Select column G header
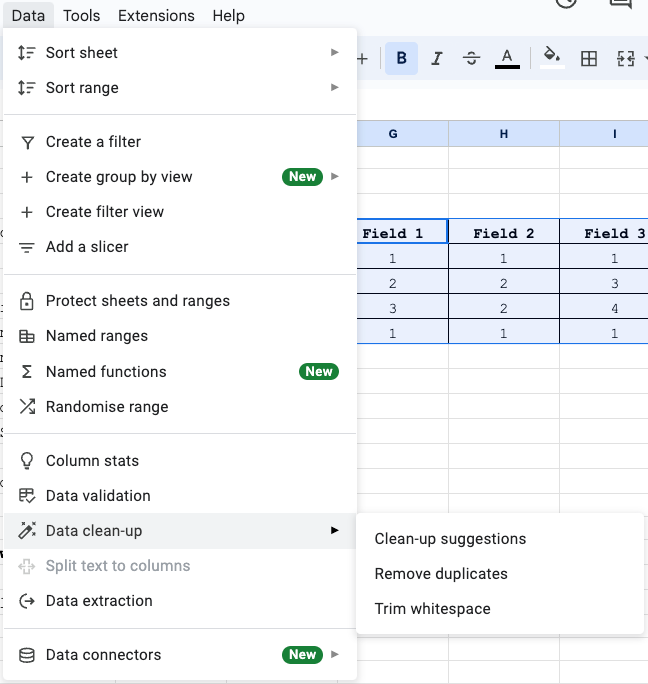The image size is (648, 684). point(402,134)
